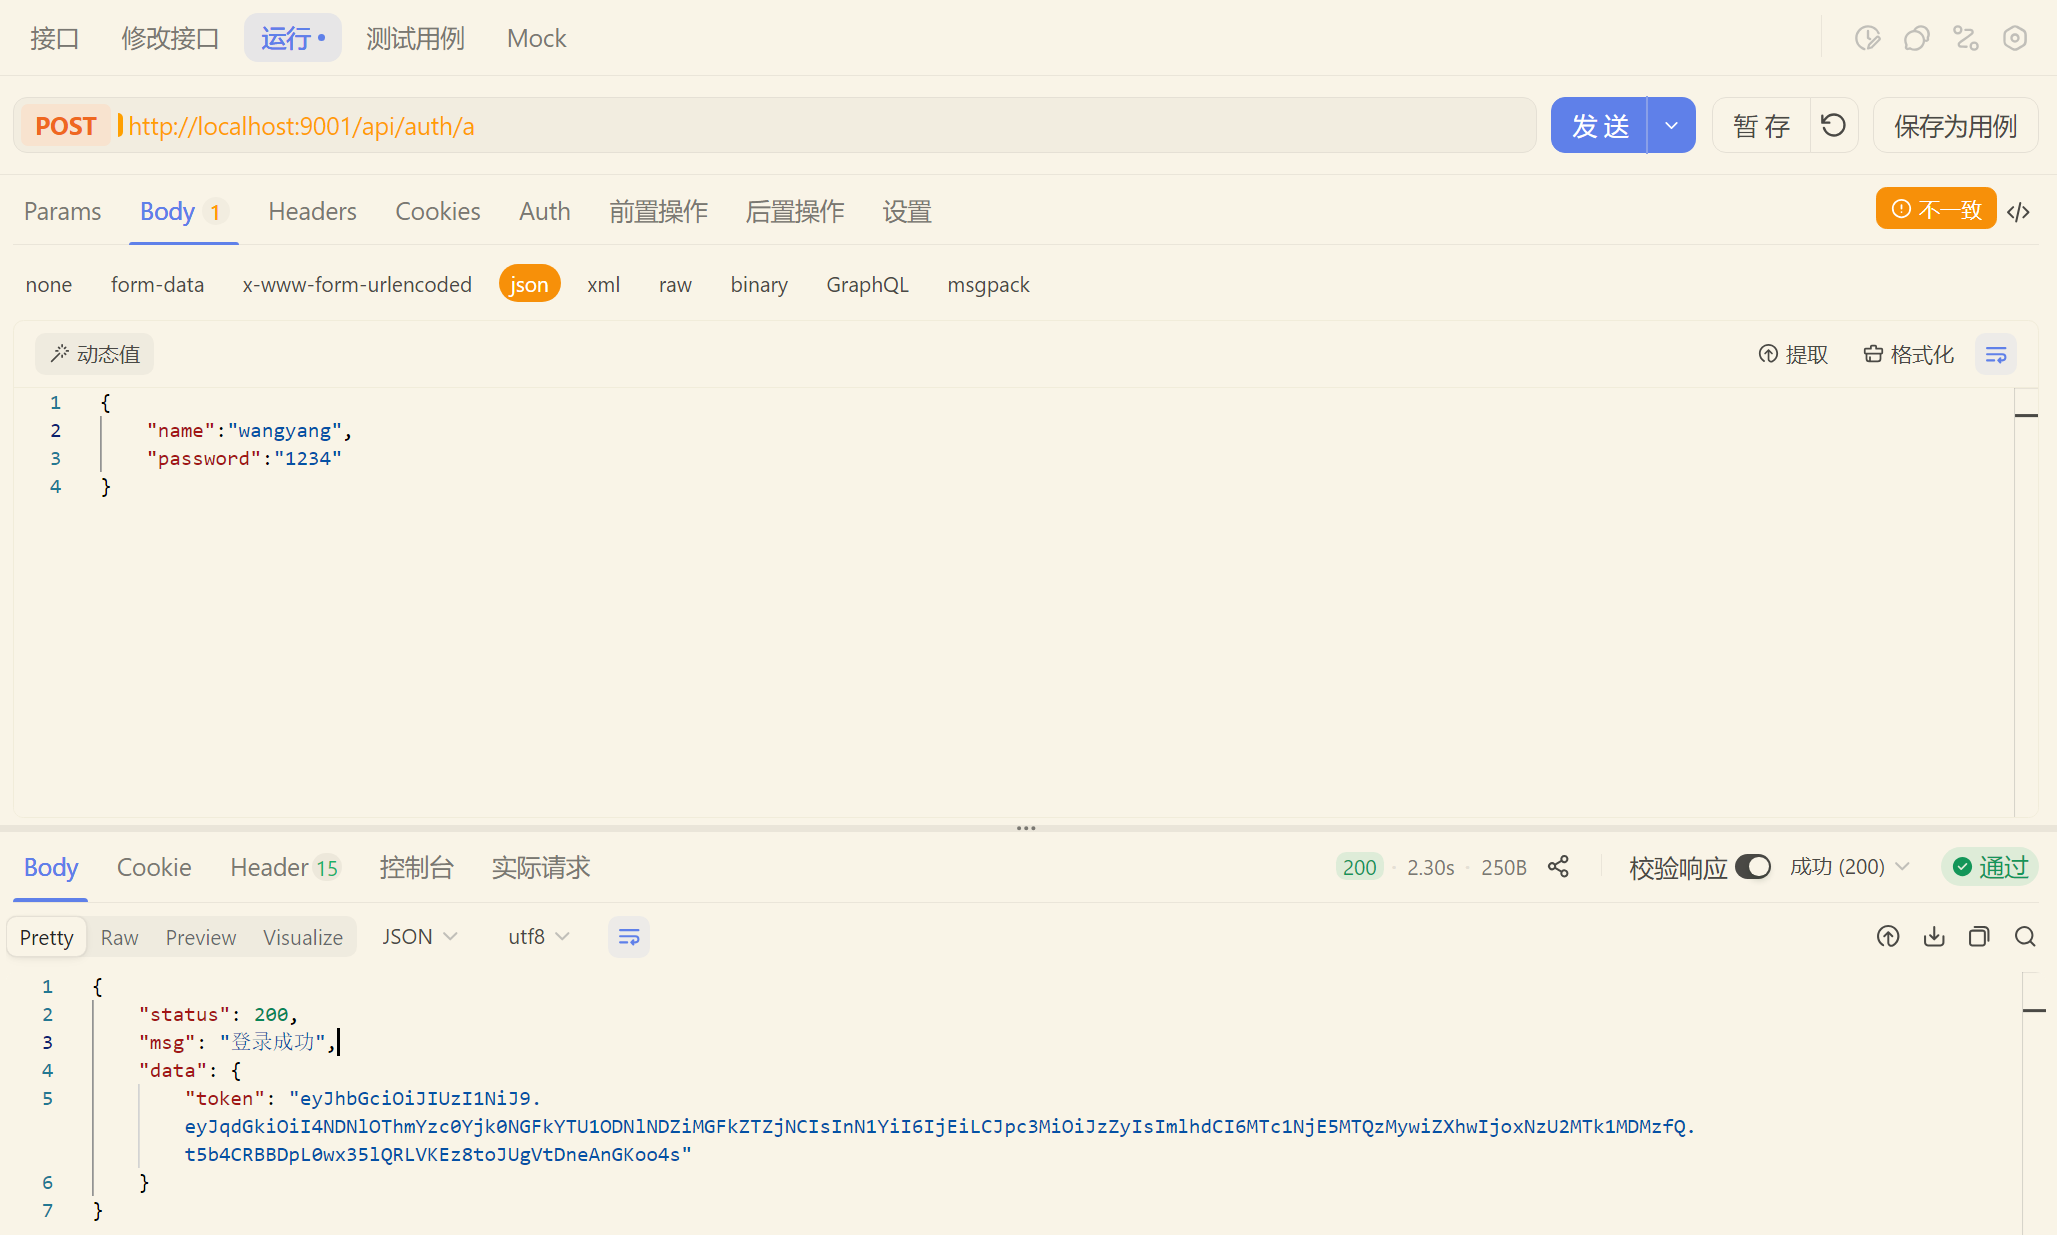Viewport: 2057px width, 1235px height.
Task: Expand the 发送 send dropdown arrow
Action: (x=1670, y=125)
